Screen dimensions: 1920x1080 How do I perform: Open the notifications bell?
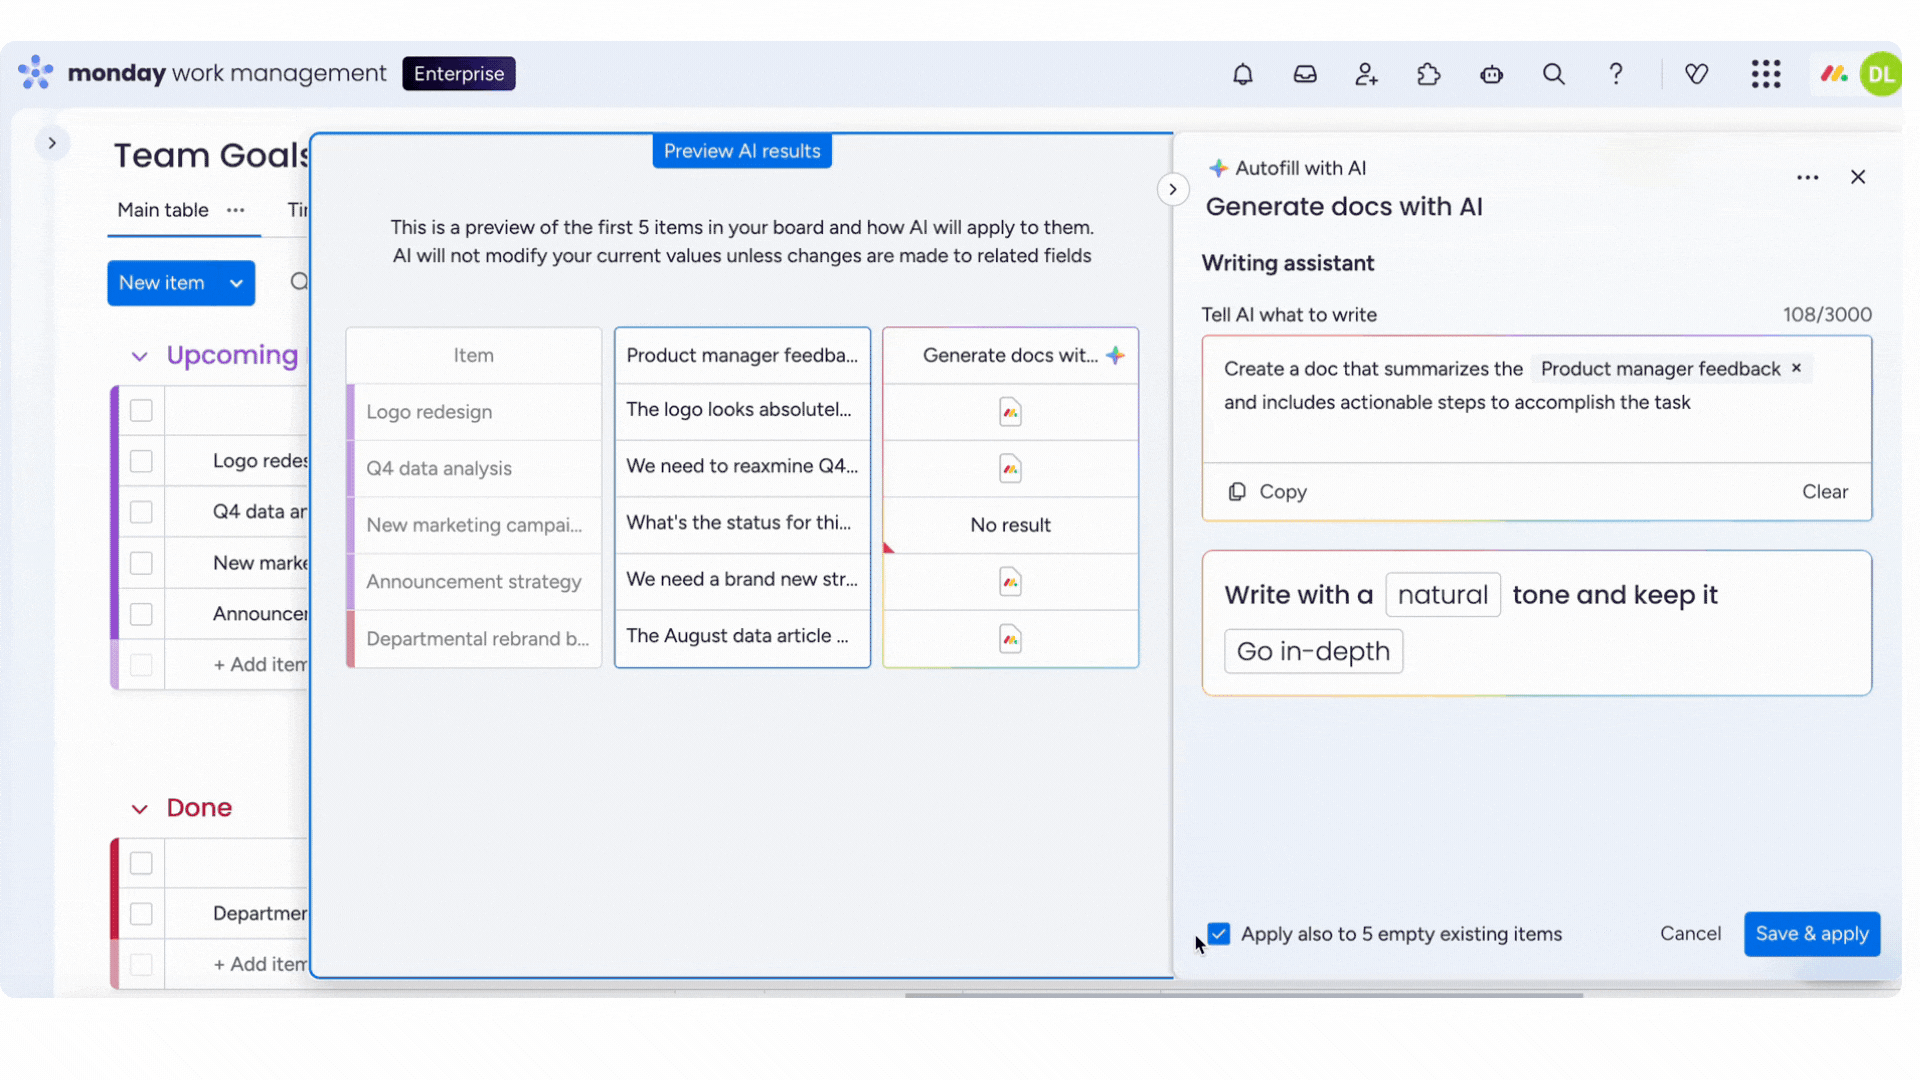tap(1242, 74)
